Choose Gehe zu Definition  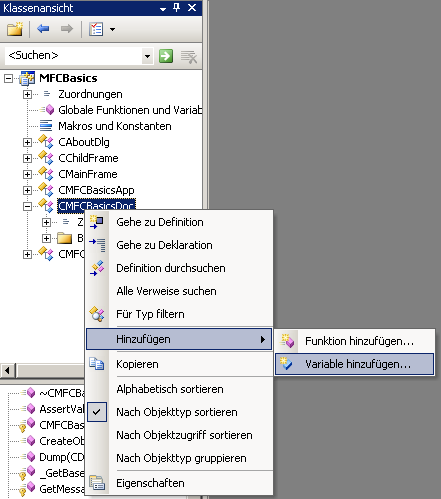click(179, 222)
